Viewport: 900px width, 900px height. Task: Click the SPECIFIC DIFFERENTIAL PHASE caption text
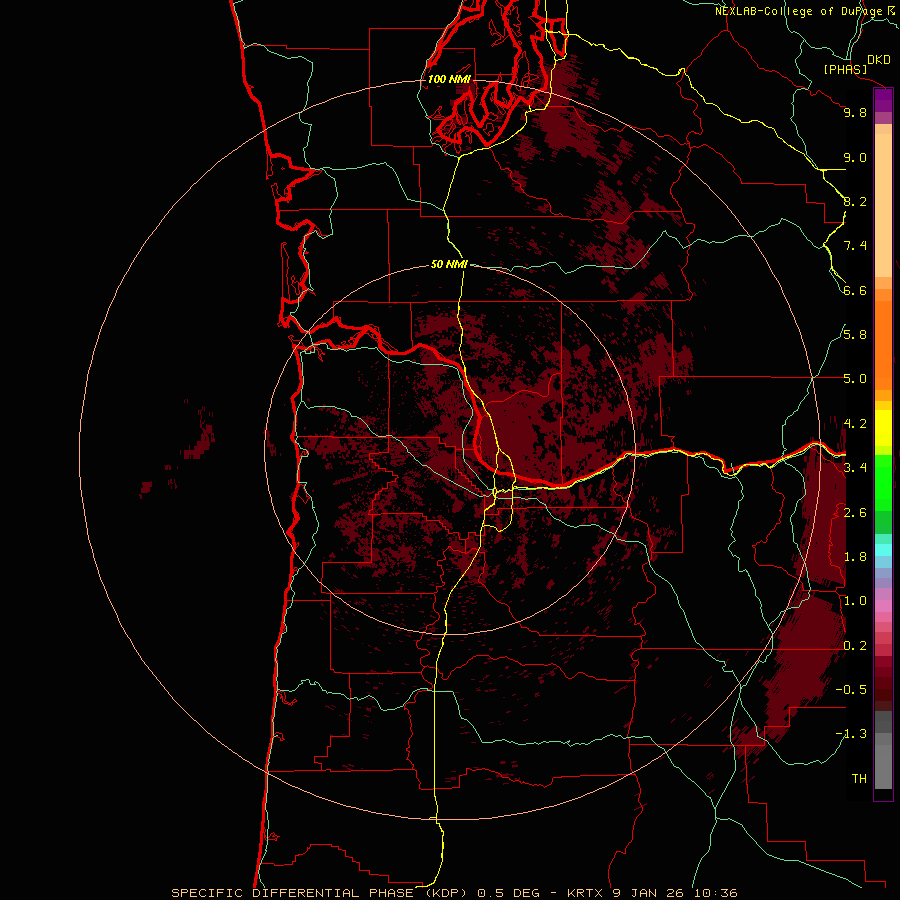[292, 893]
